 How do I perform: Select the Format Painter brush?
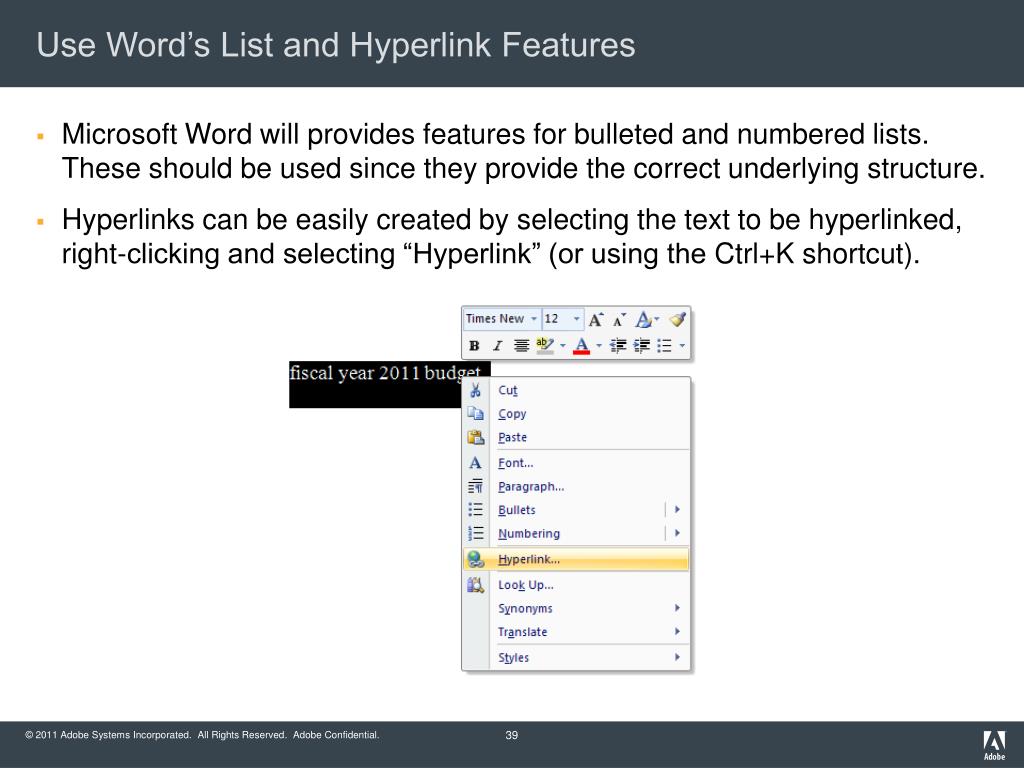pos(677,320)
